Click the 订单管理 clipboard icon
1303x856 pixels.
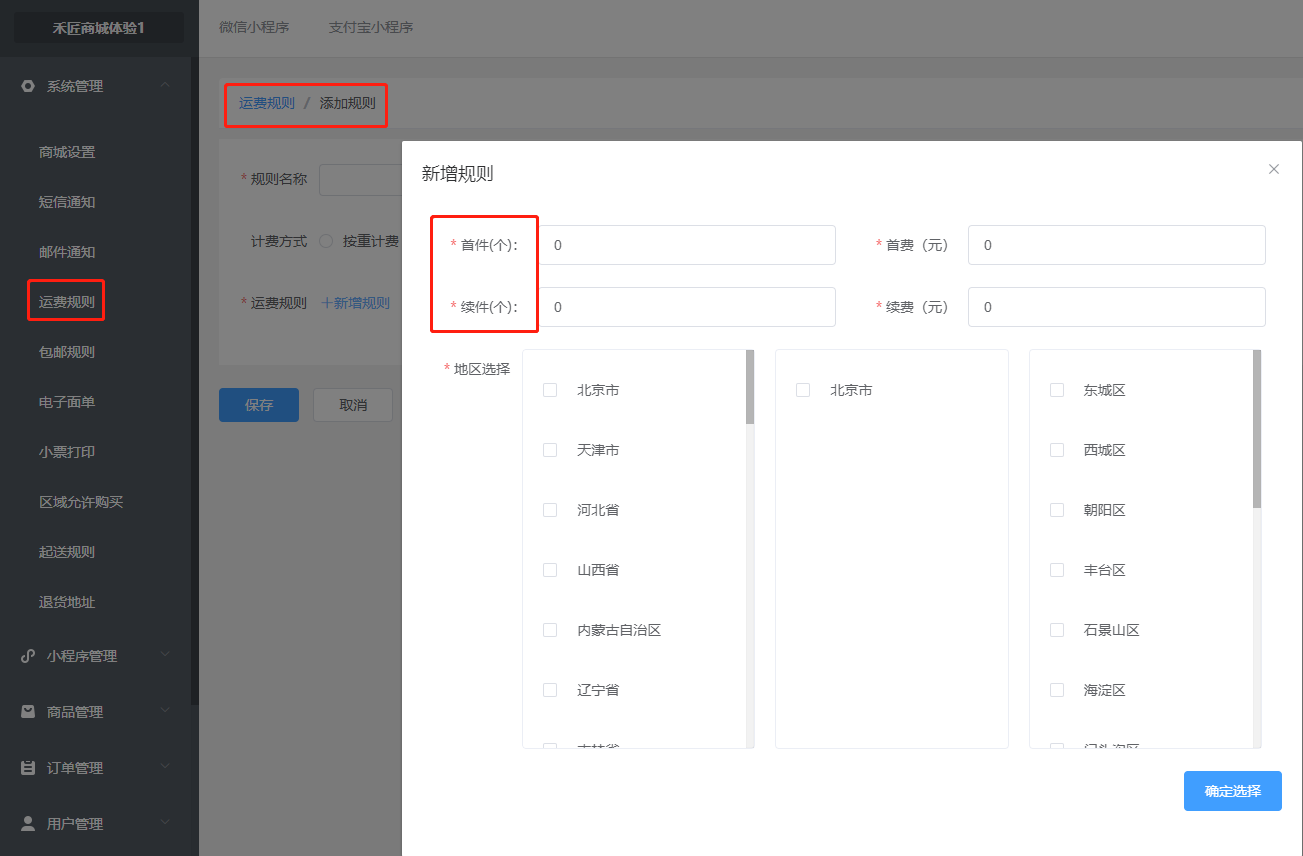(x=28, y=768)
